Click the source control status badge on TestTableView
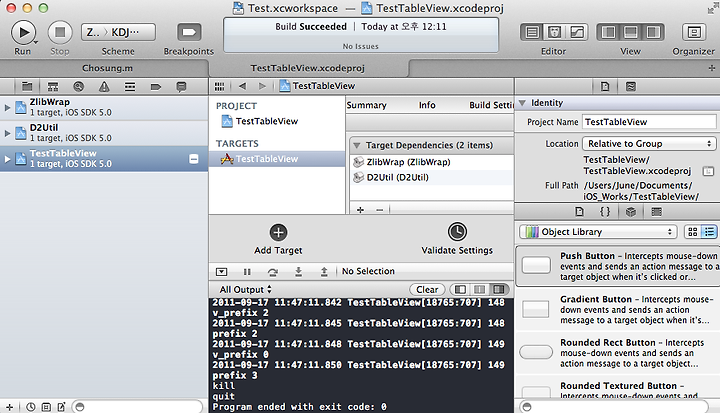The width and height of the screenshot is (720, 413). coord(194,159)
